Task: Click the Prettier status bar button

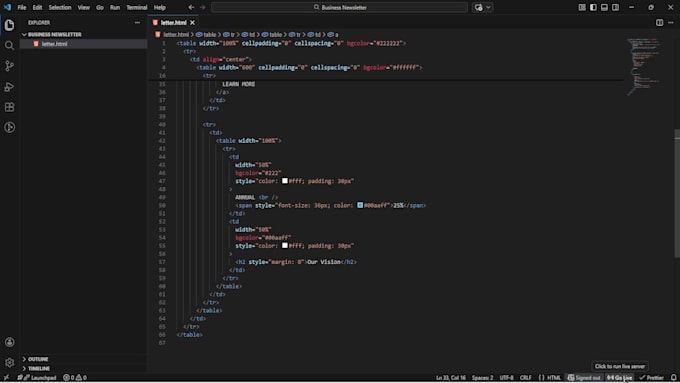Action: click(651, 378)
